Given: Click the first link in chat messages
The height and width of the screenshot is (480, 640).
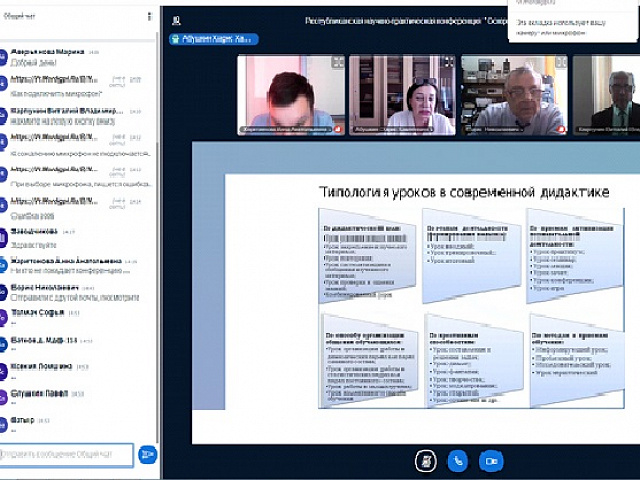Looking at the screenshot, I should (x=52, y=77).
